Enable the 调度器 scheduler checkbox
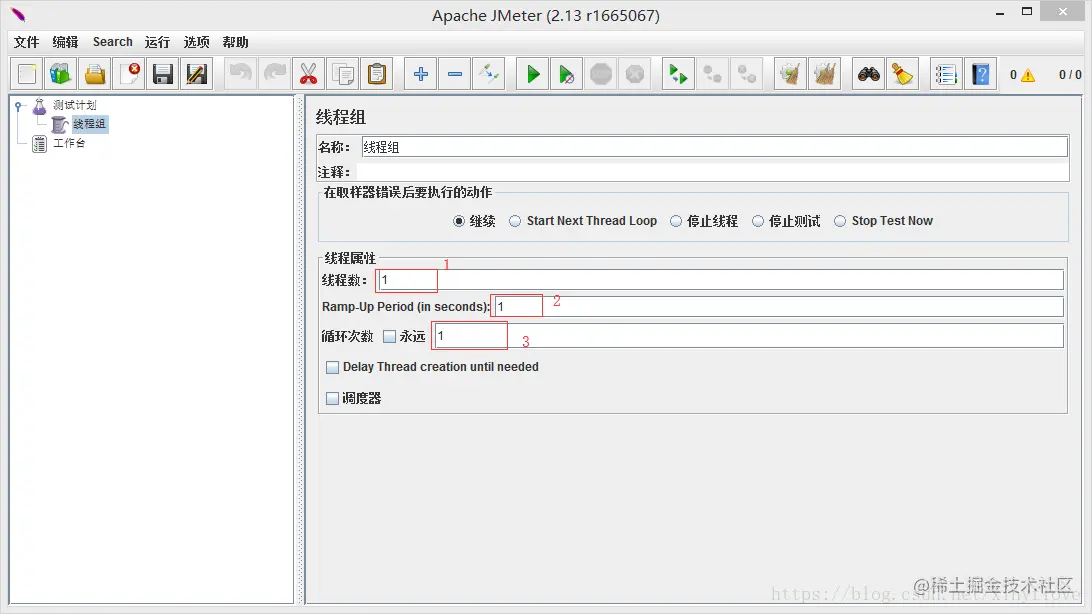The height and width of the screenshot is (614, 1092). tap(333, 398)
